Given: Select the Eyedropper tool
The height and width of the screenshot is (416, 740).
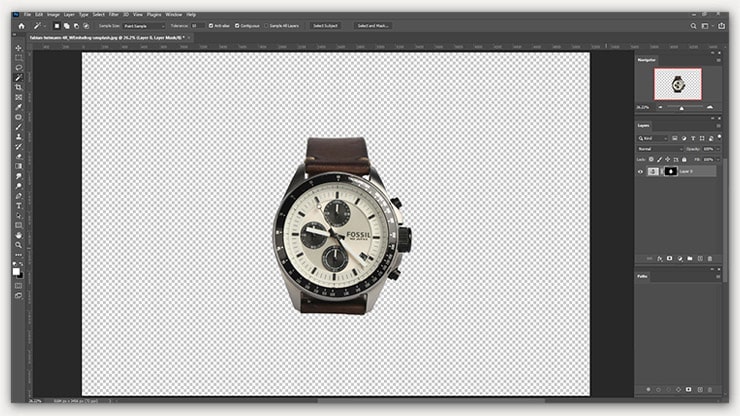Looking at the screenshot, I should [x=18, y=107].
